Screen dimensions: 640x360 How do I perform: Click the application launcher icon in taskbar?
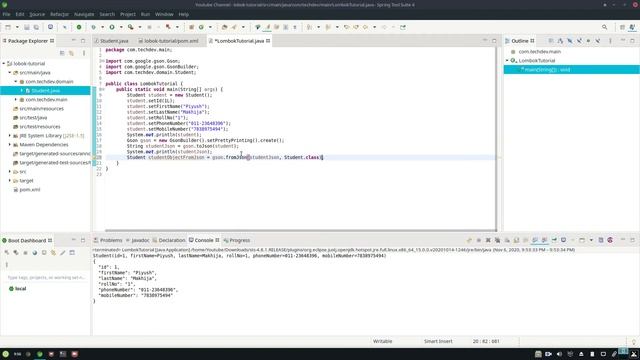coord(5,354)
